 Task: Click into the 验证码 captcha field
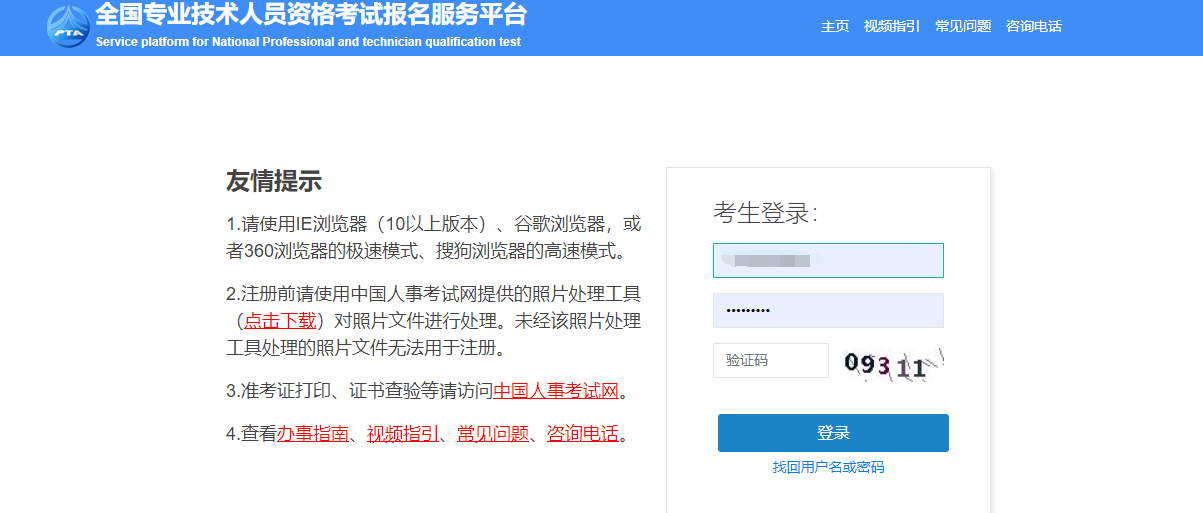point(771,360)
